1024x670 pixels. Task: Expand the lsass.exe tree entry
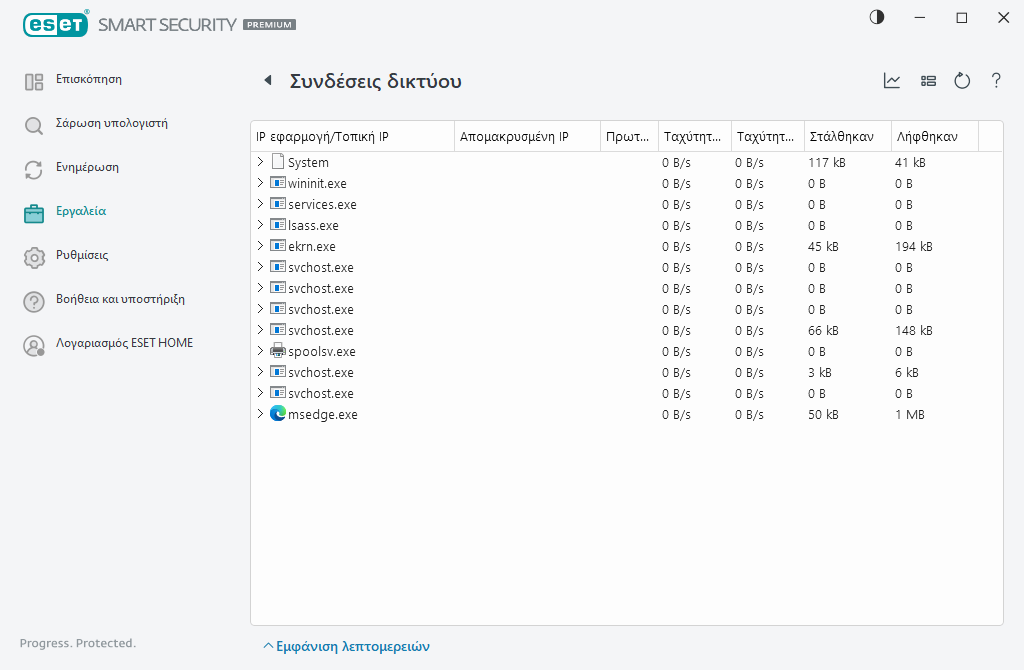[x=260, y=225]
